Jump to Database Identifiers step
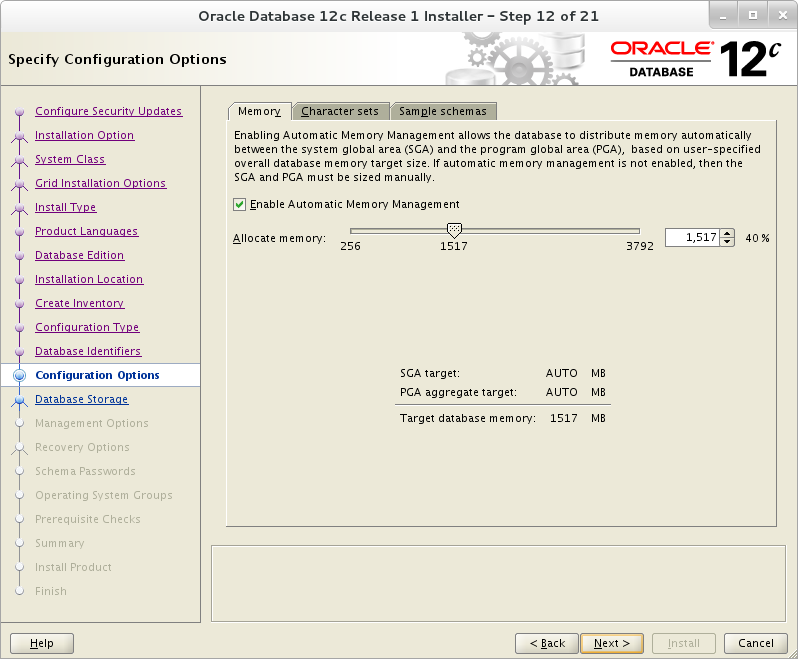The width and height of the screenshot is (798, 659). click(x=88, y=351)
